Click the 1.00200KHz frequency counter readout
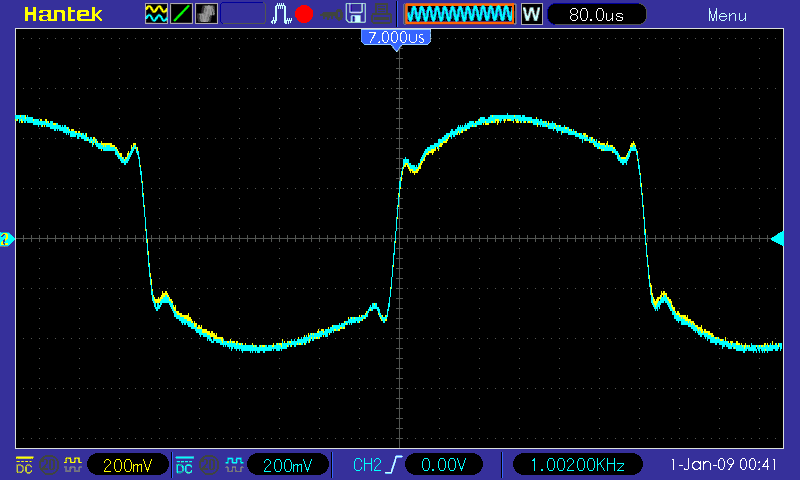 click(578, 465)
